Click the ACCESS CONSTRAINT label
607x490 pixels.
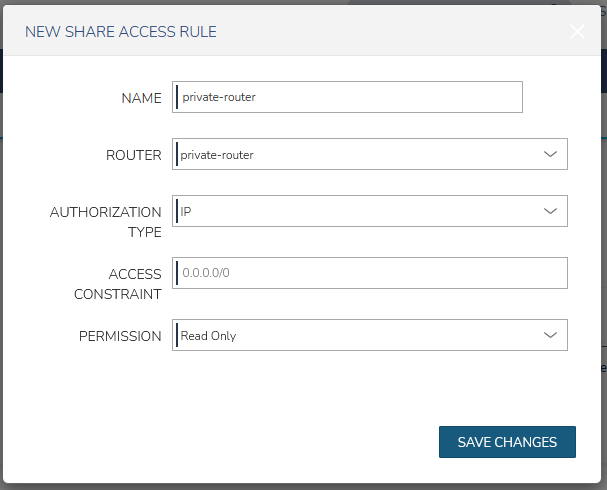coord(118,284)
